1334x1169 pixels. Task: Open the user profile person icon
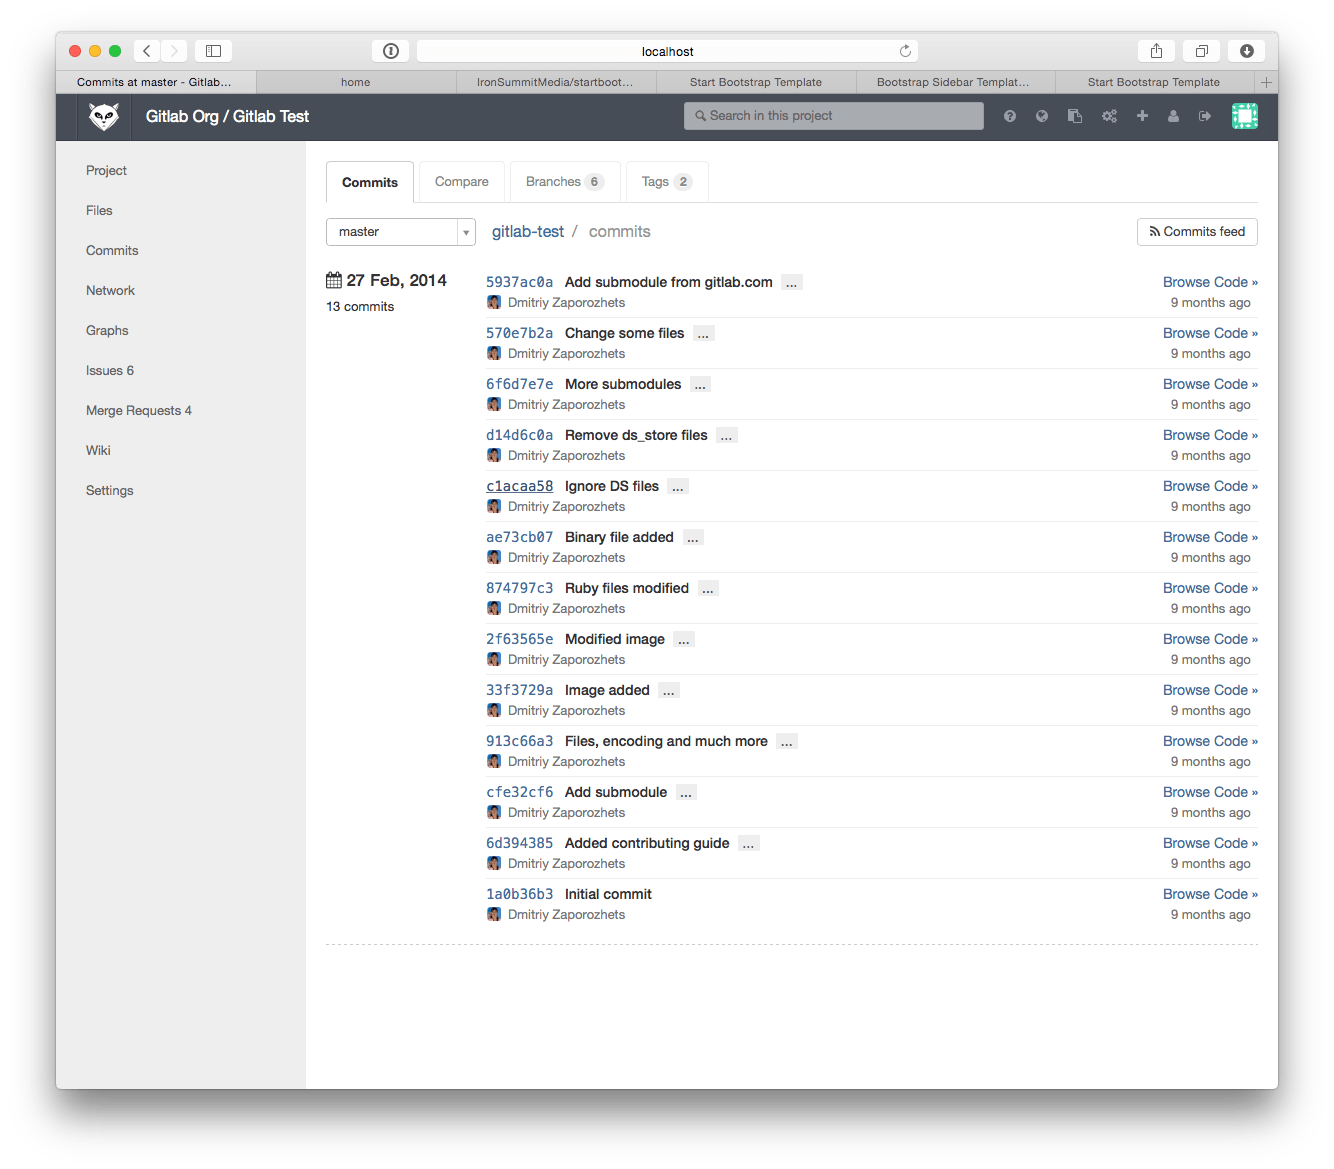pos(1173,116)
